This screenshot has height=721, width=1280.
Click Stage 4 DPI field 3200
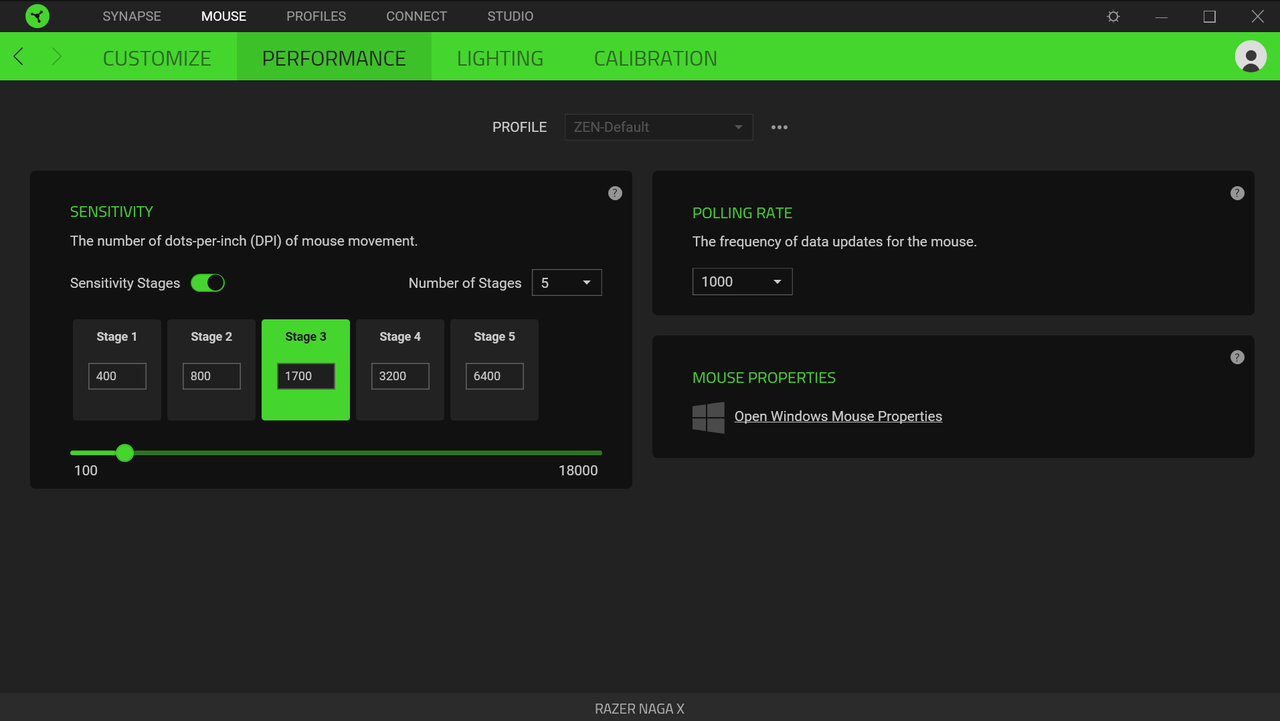click(400, 376)
